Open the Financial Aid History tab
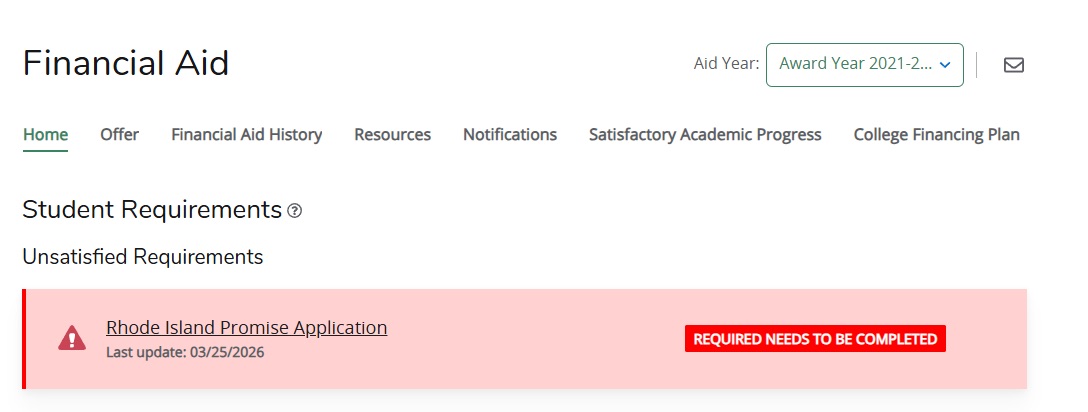 [246, 134]
